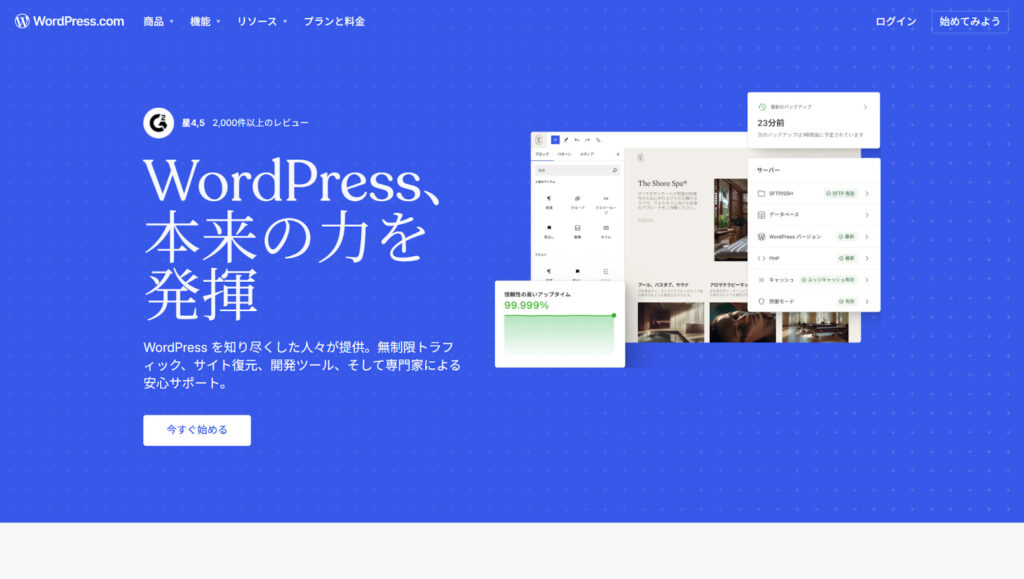Click the backup clock icon

[x=762, y=106]
